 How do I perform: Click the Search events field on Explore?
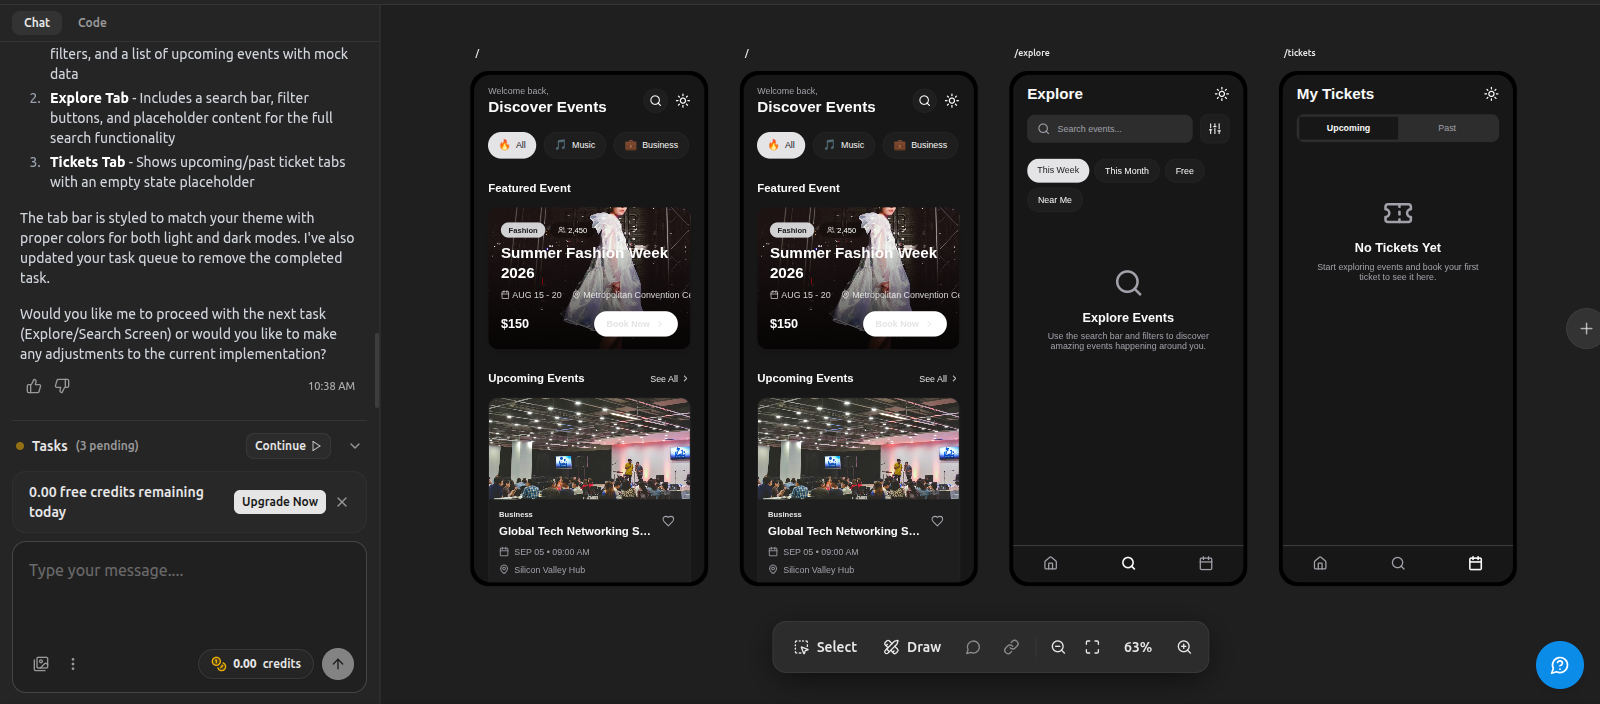(x=1110, y=129)
